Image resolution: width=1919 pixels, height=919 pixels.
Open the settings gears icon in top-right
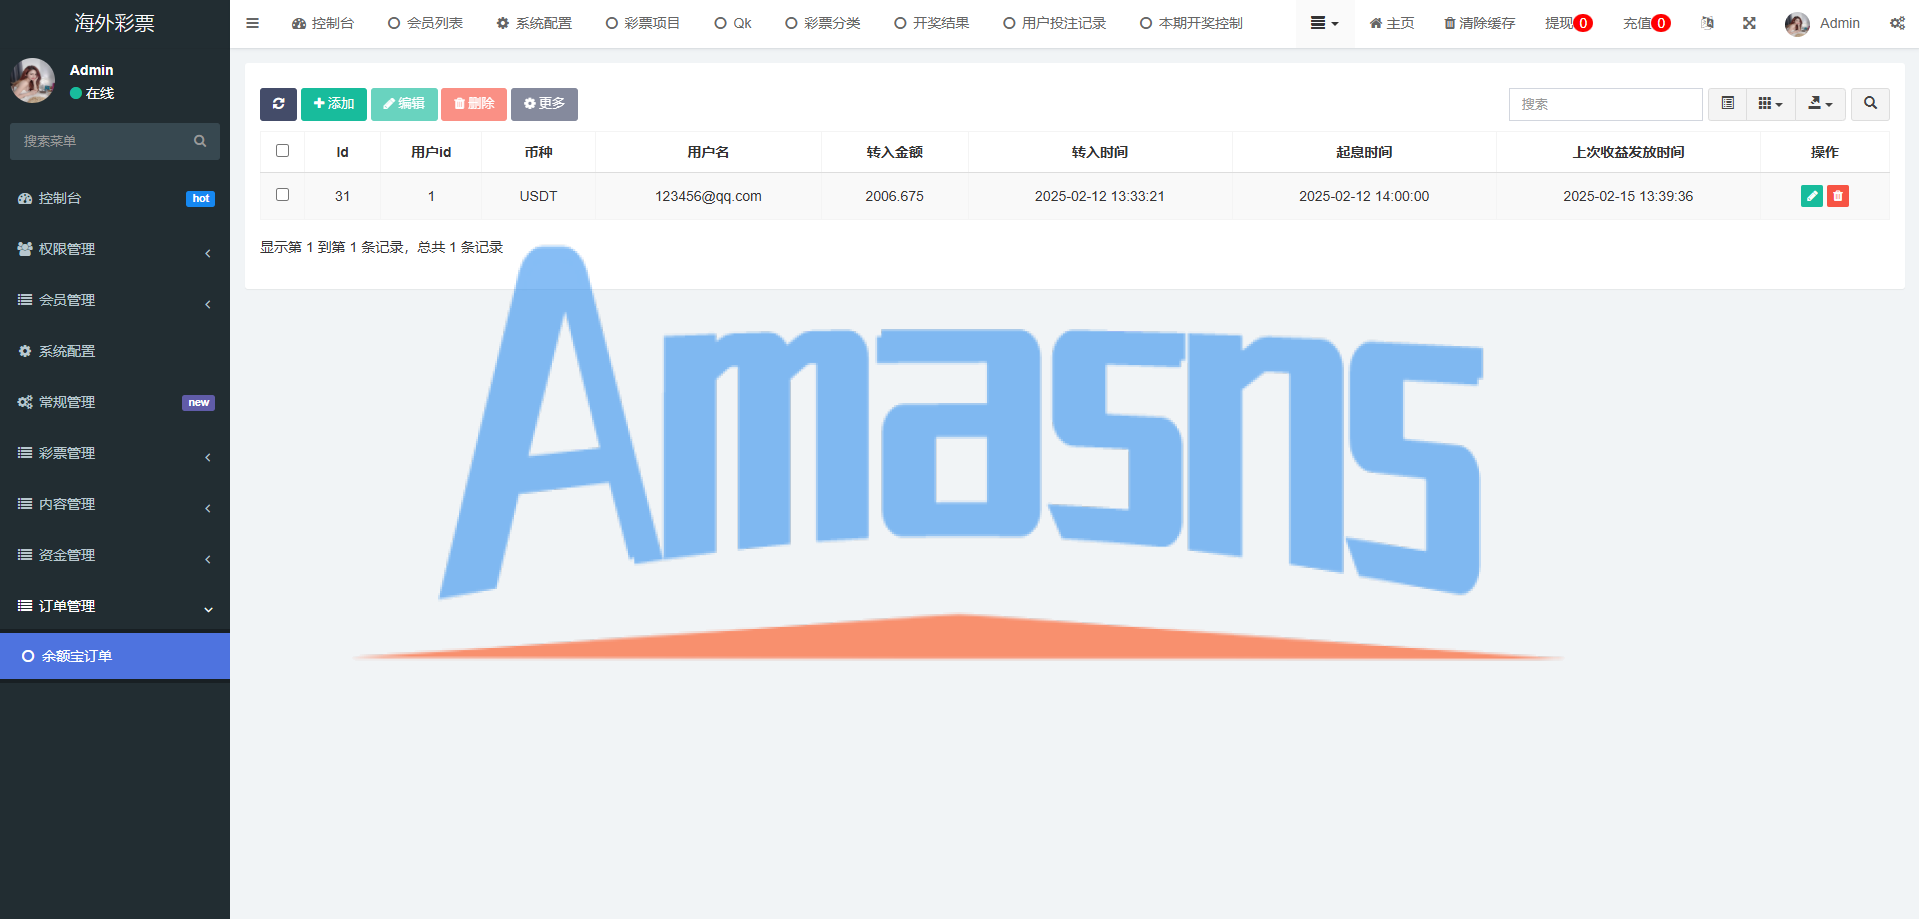pos(1897,23)
